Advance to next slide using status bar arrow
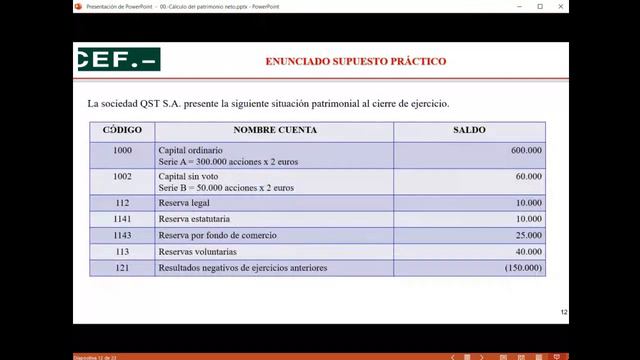Viewport: 640px width, 360px height. [482, 357]
